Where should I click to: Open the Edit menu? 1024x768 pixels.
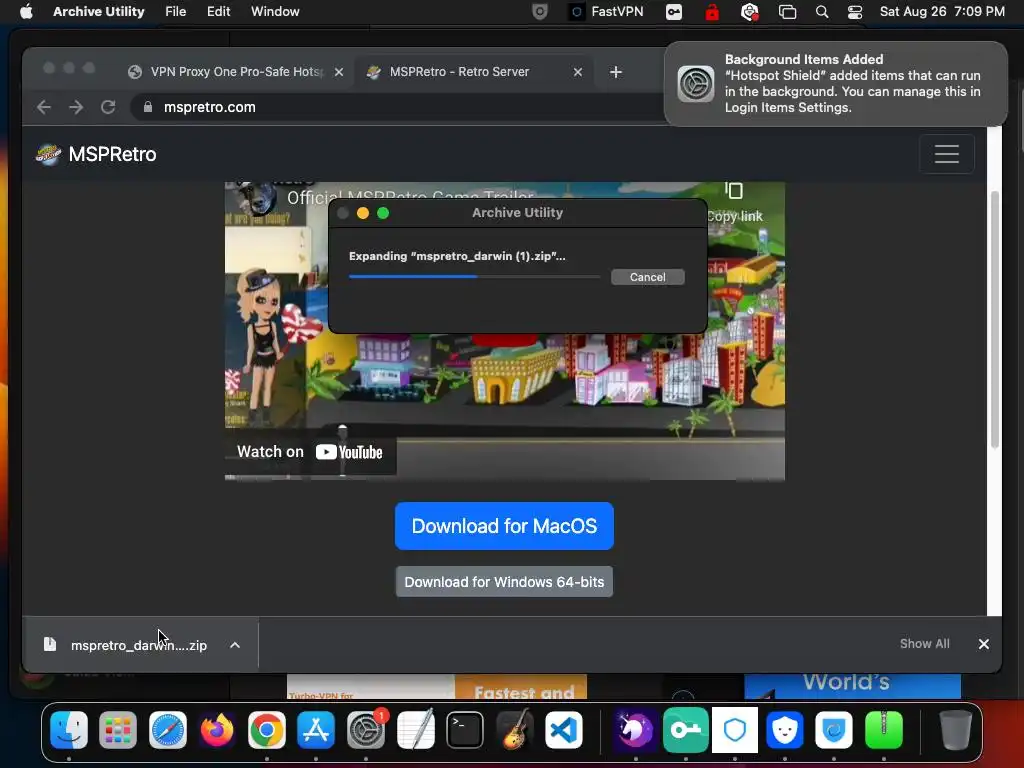[x=218, y=11]
